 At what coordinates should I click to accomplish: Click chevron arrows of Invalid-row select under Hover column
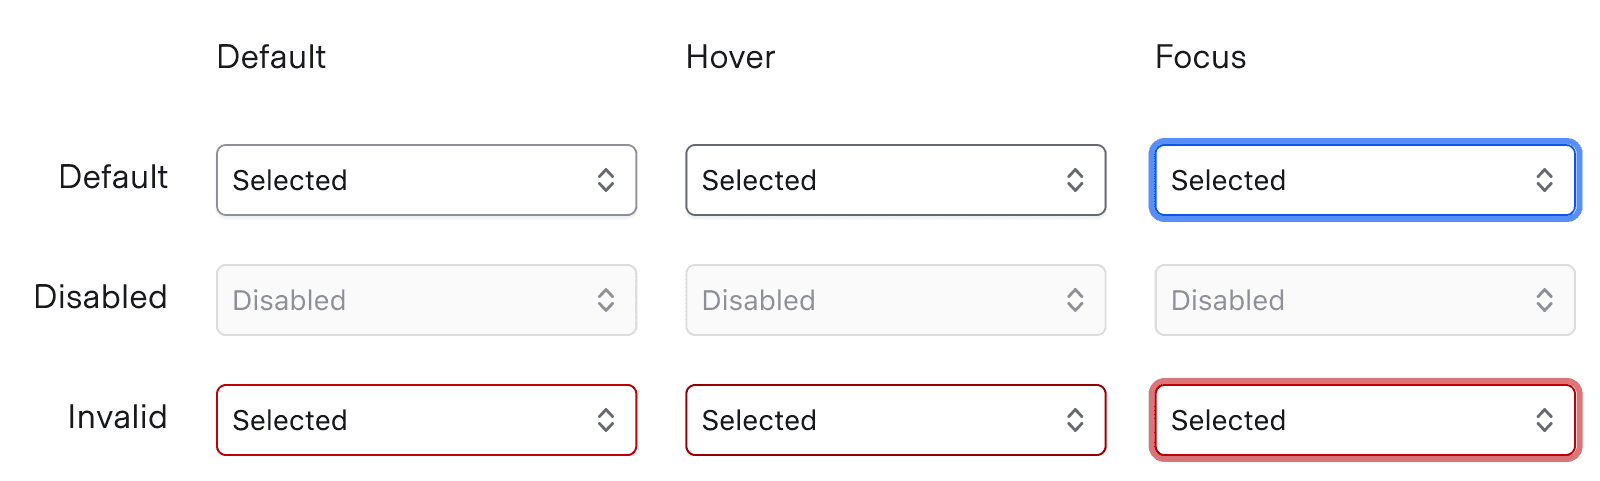coord(1075,420)
